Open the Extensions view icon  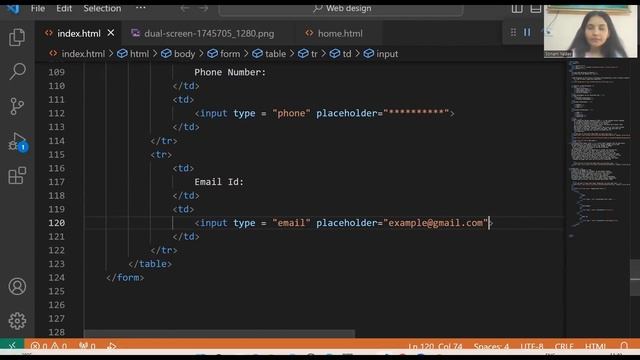pyautogui.click(x=17, y=176)
